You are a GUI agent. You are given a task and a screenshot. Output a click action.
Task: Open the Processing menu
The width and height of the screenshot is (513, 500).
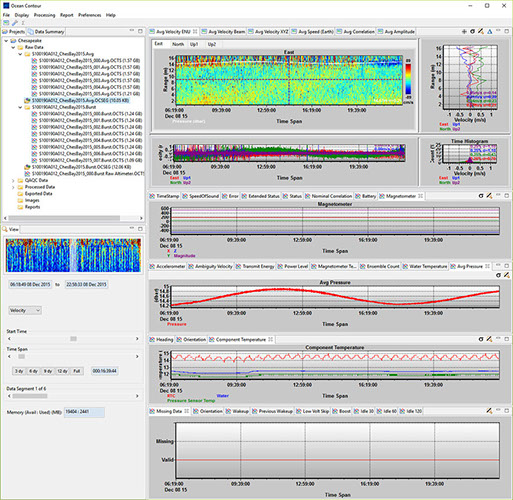point(44,15)
